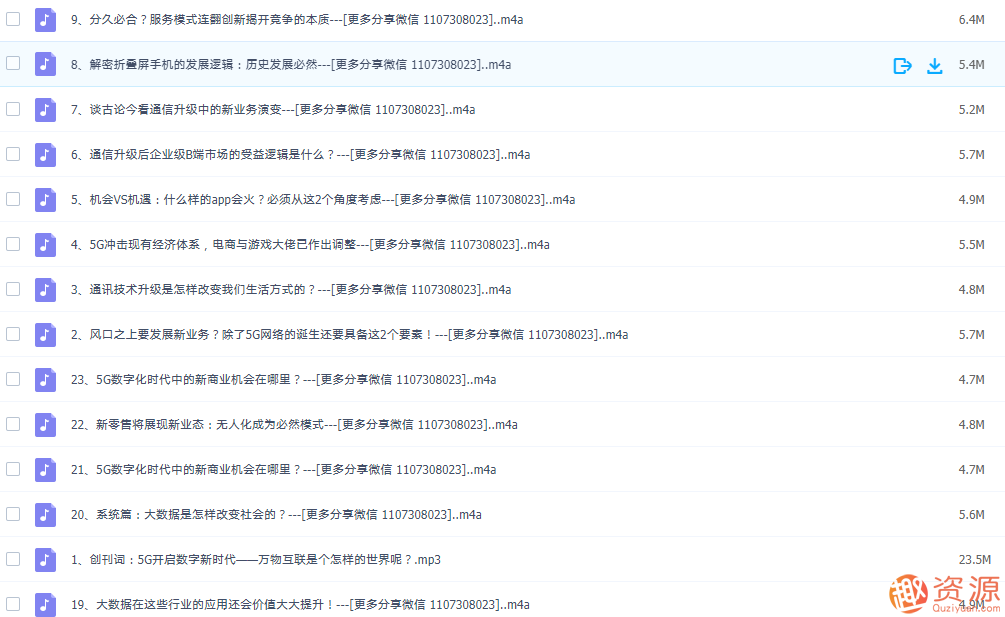Open file name 21、5G数字化时代中的新商业机会
Screen dimensions: 1005x617
[283, 470]
